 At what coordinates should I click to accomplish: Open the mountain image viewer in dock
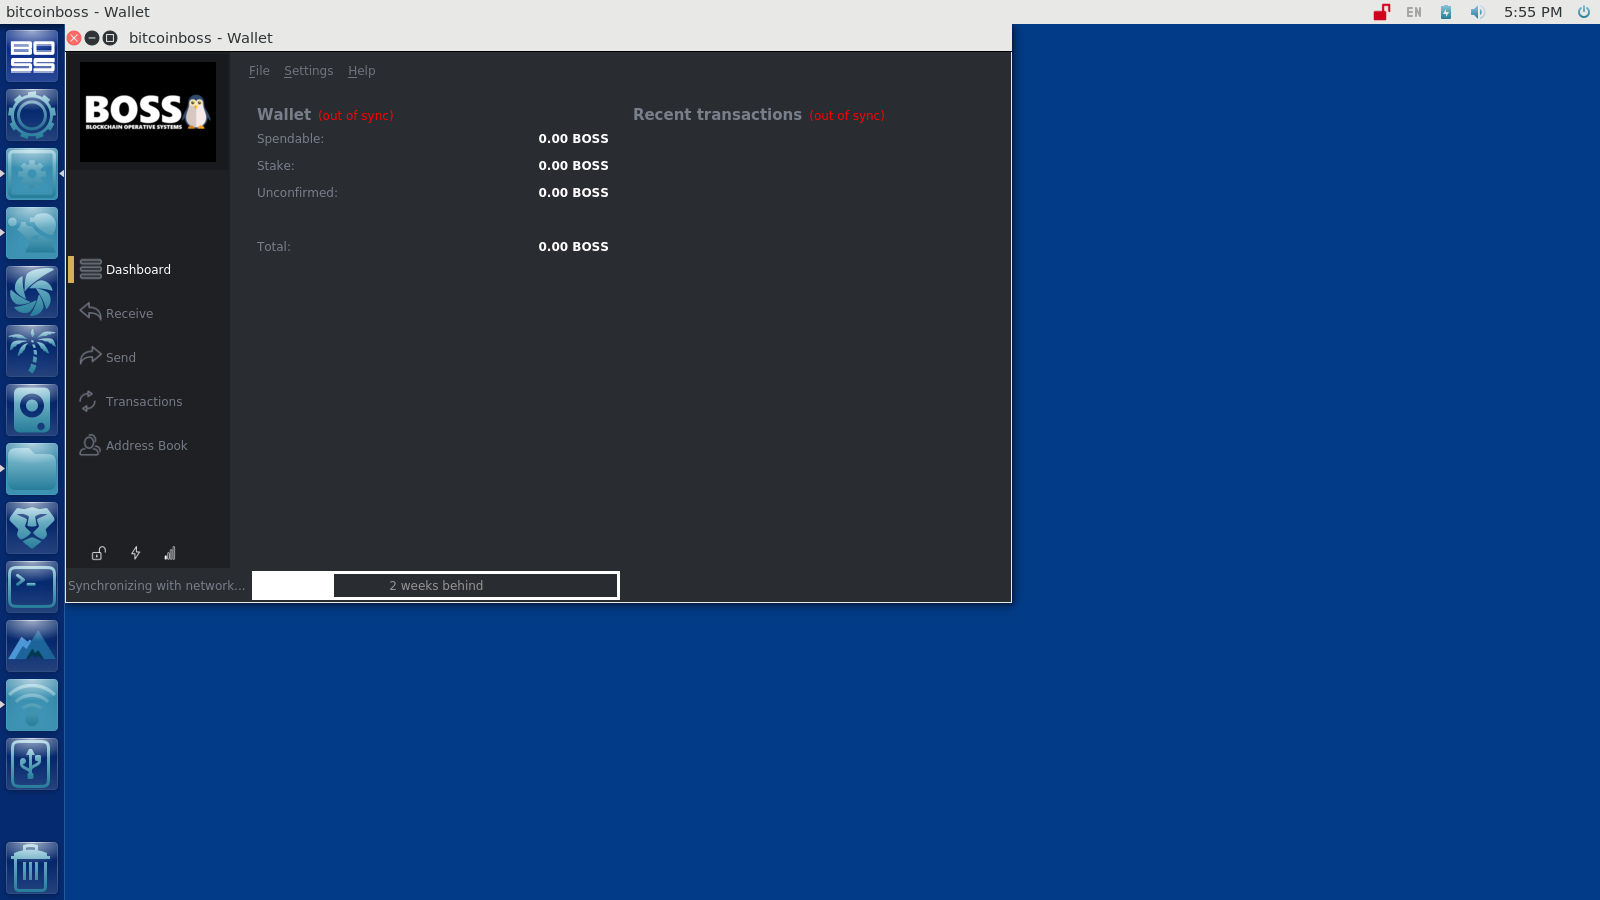pos(32,646)
